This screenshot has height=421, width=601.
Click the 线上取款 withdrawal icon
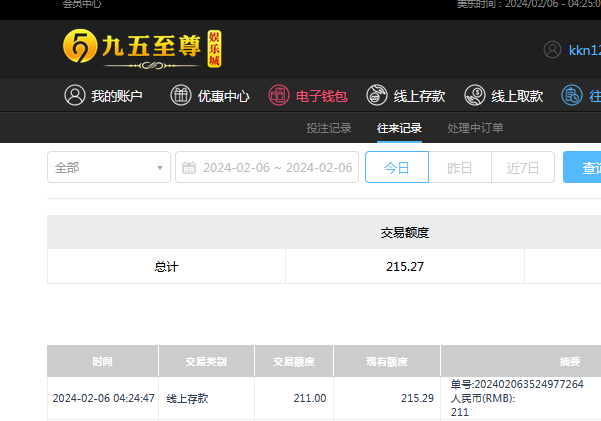(475, 95)
